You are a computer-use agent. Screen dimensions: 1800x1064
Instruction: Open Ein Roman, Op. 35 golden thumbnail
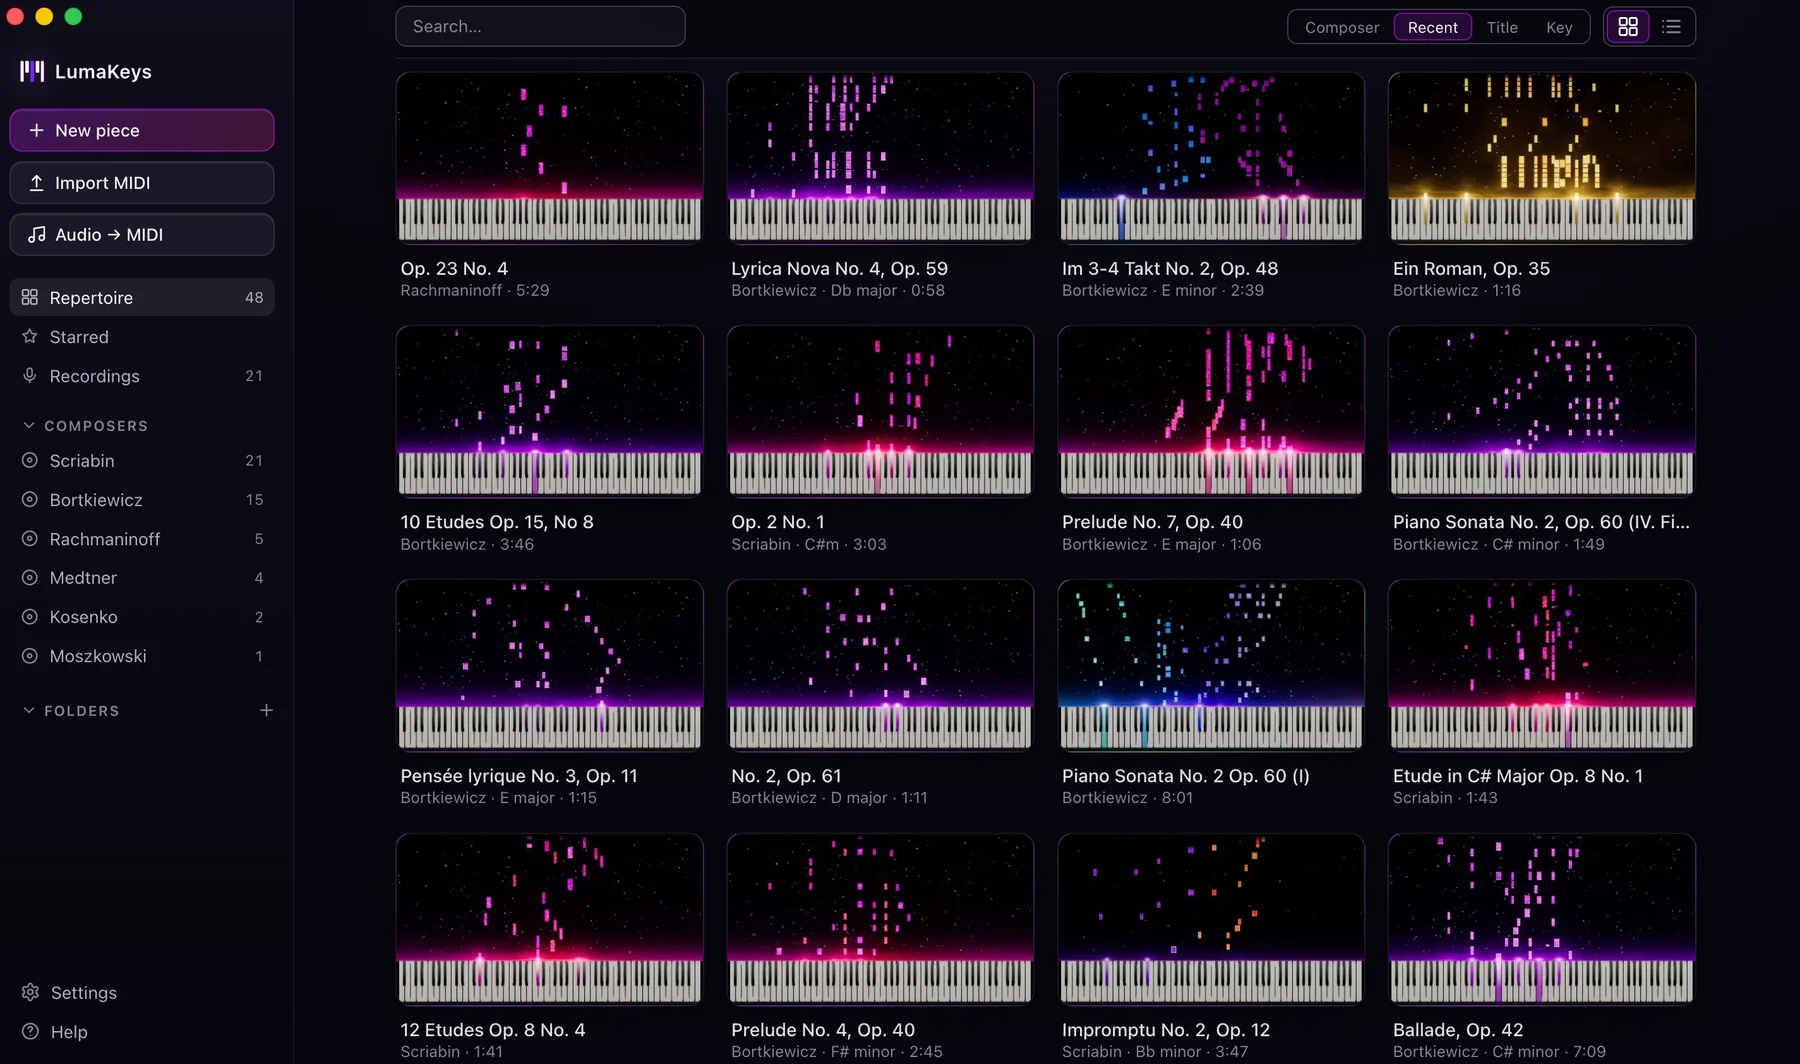pyautogui.click(x=1542, y=157)
